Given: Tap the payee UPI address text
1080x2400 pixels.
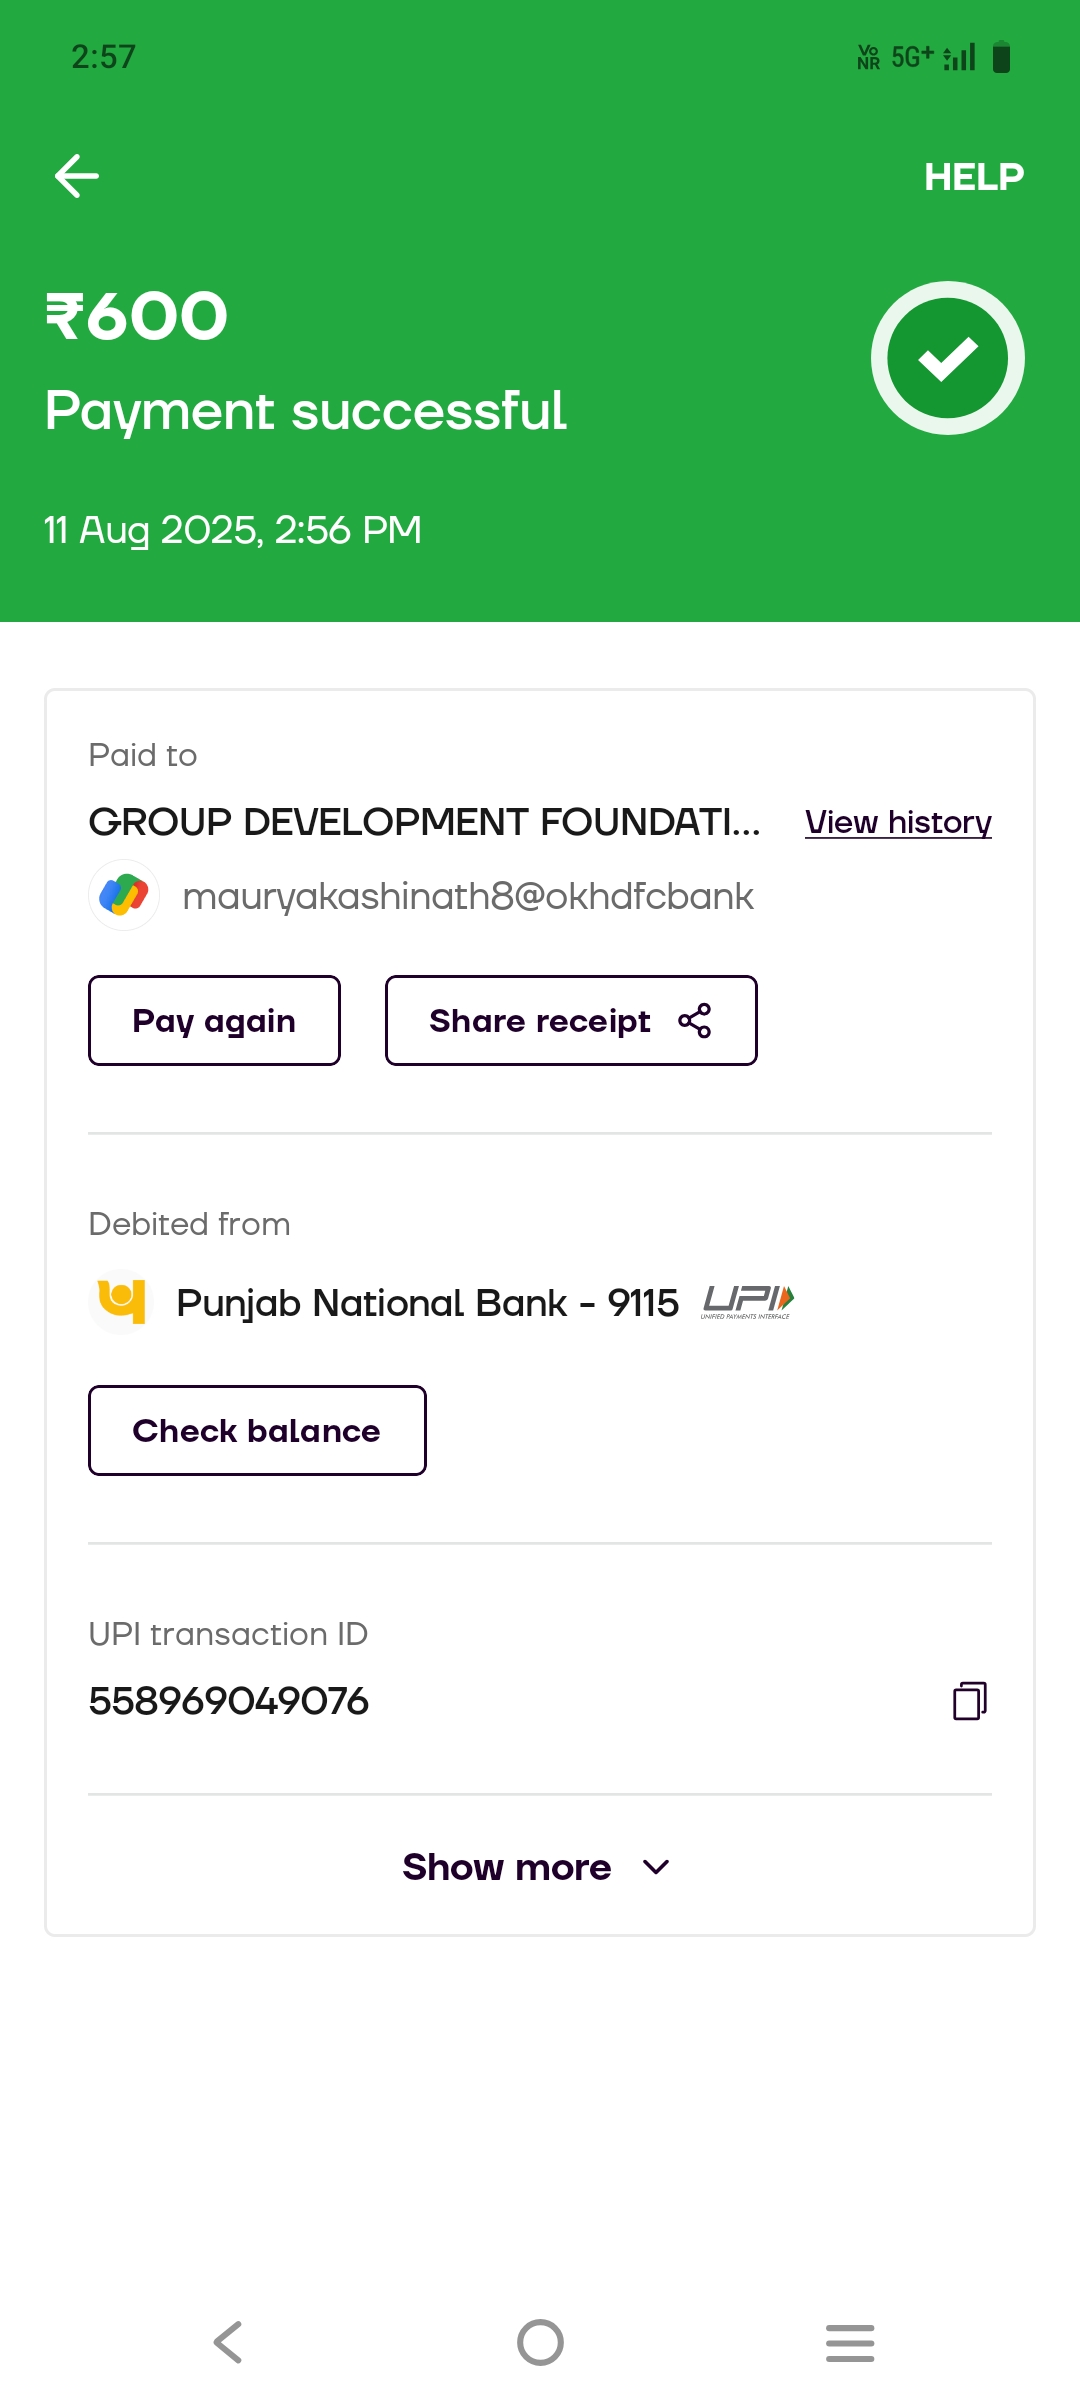Looking at the screenshot, I should pos(467,896).
